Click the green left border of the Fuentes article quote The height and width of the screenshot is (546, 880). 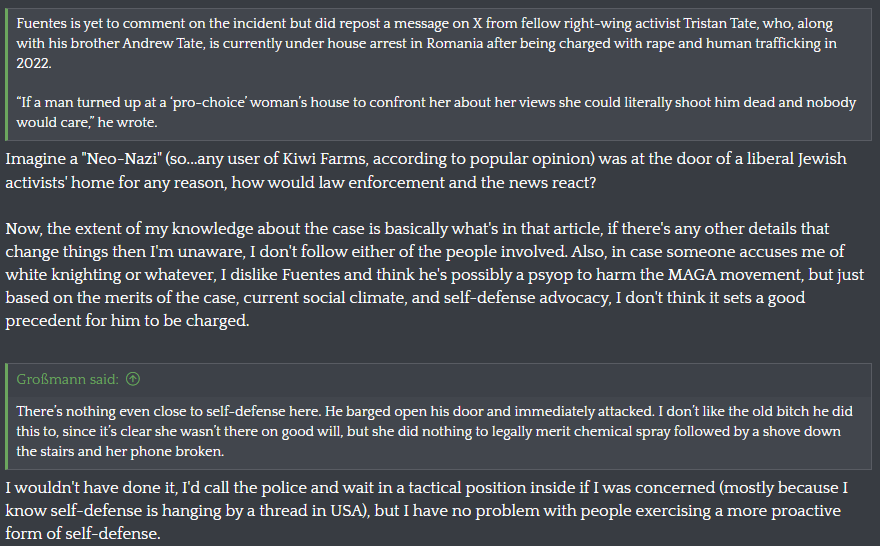point(6,75)
